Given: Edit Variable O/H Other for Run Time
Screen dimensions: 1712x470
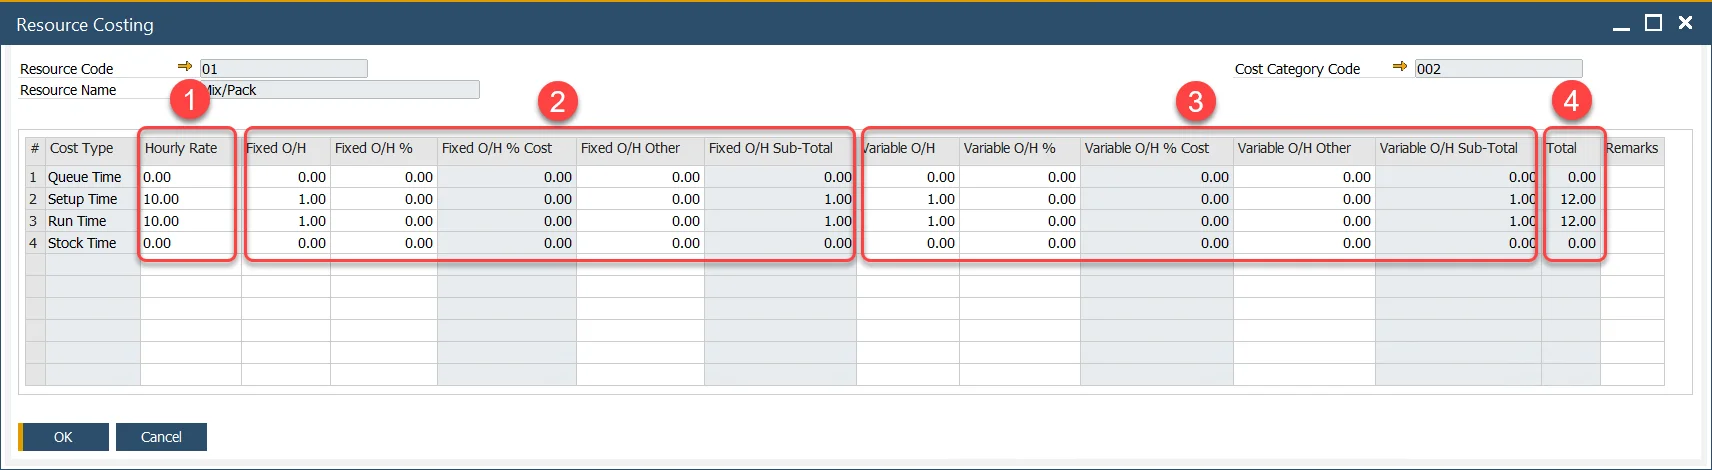Looking at the screenshot, I should (1304, 221).
